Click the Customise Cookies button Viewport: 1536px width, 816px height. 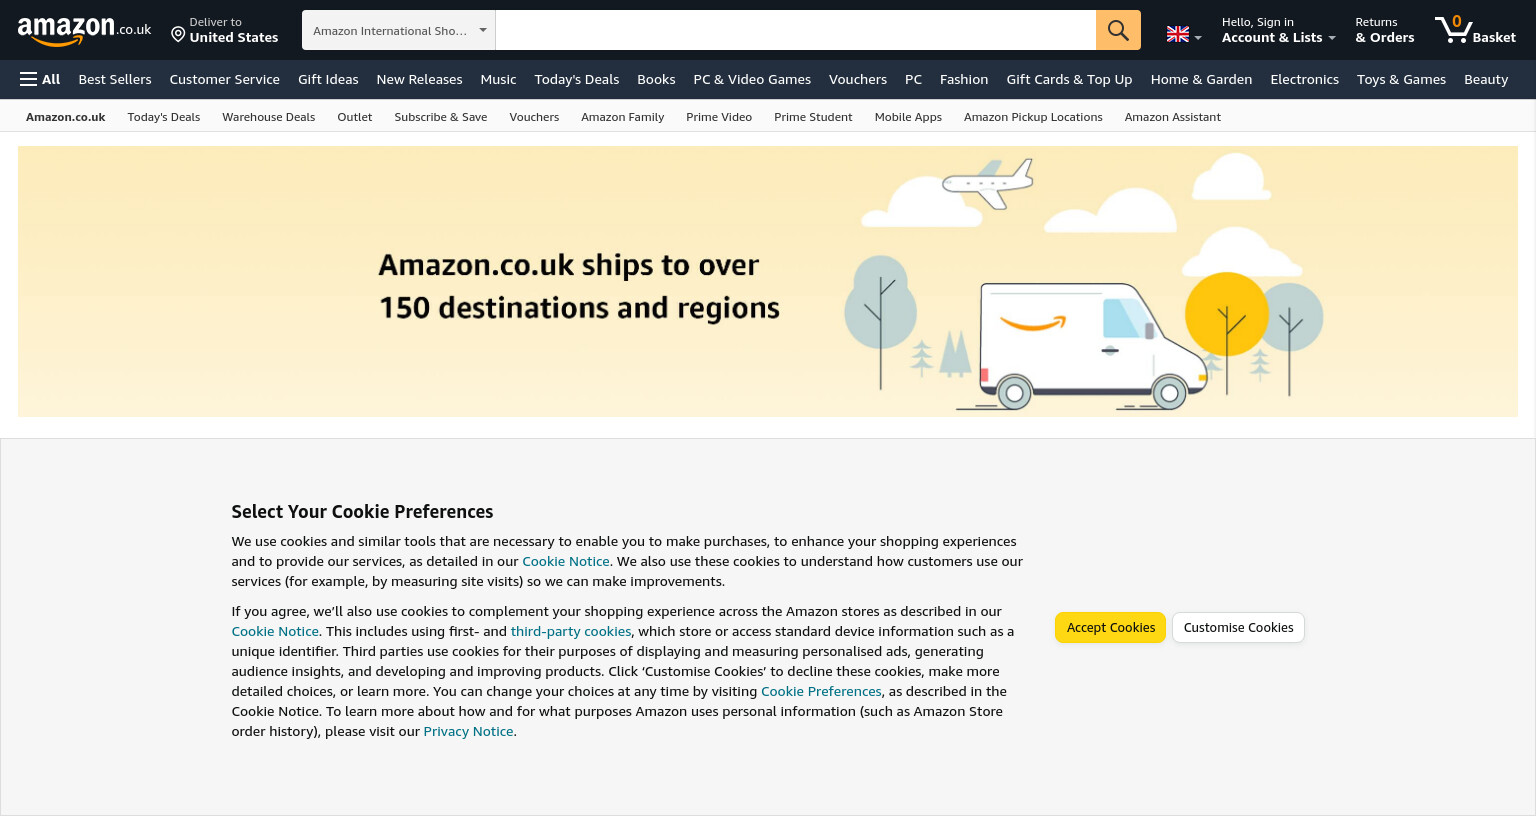pos(1238,627)
